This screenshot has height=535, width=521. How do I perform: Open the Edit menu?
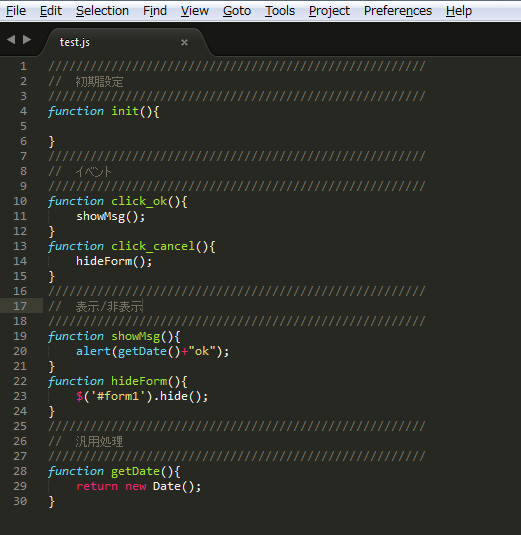pyautogui.click(x=51, y=11)
